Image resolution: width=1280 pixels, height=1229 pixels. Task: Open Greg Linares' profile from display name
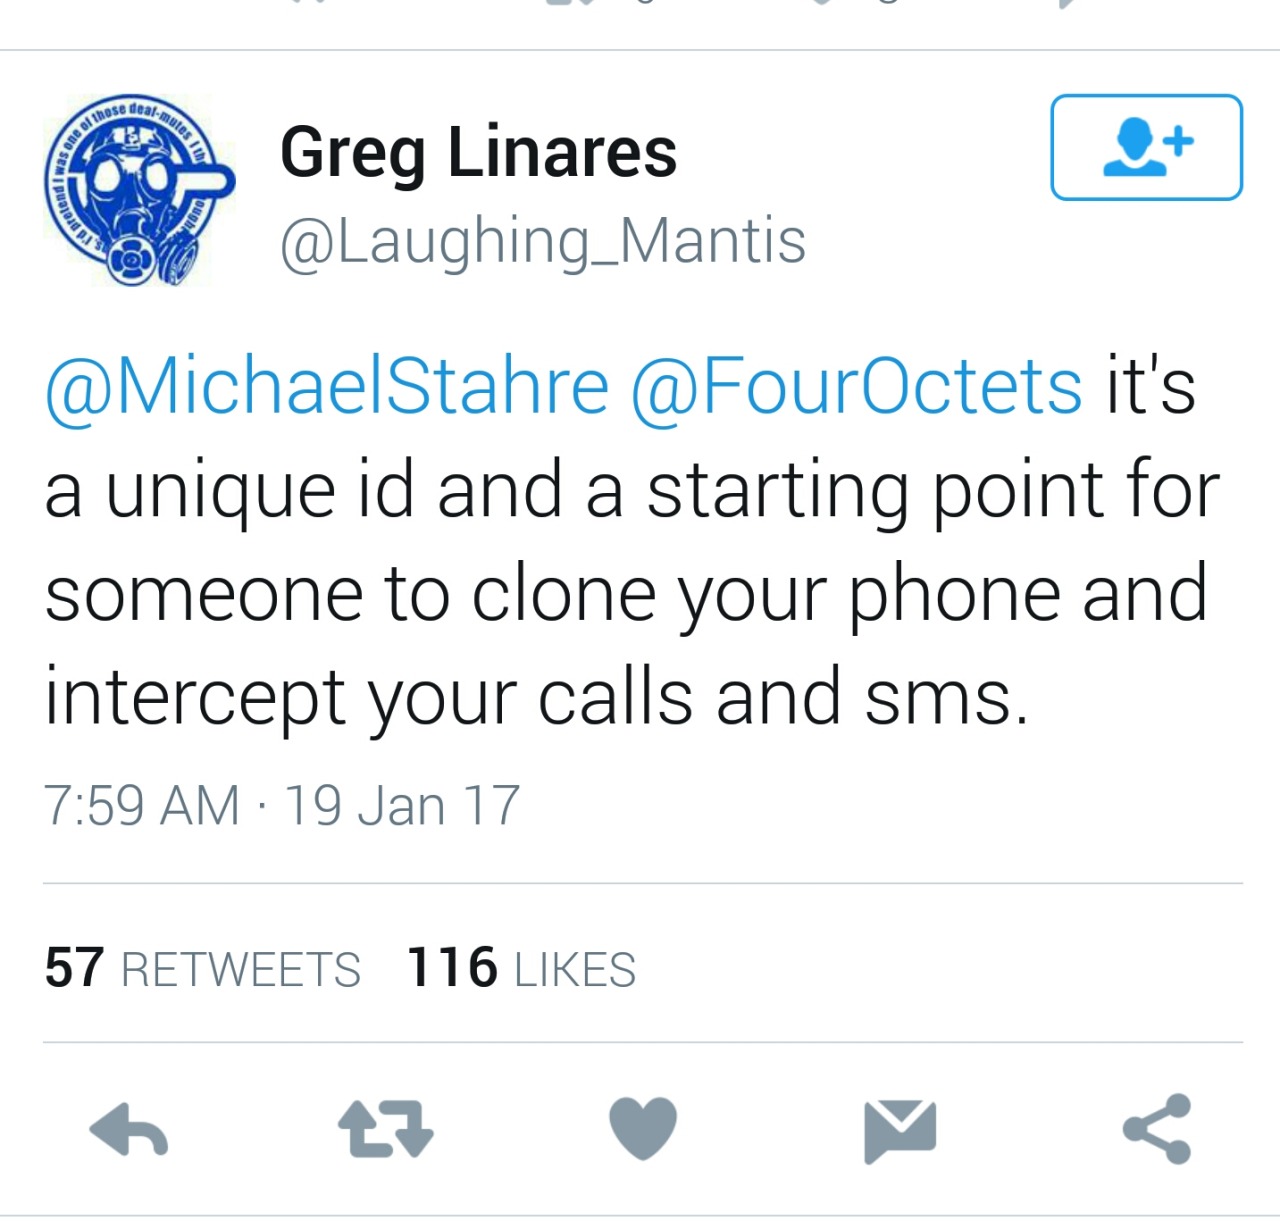478,153
